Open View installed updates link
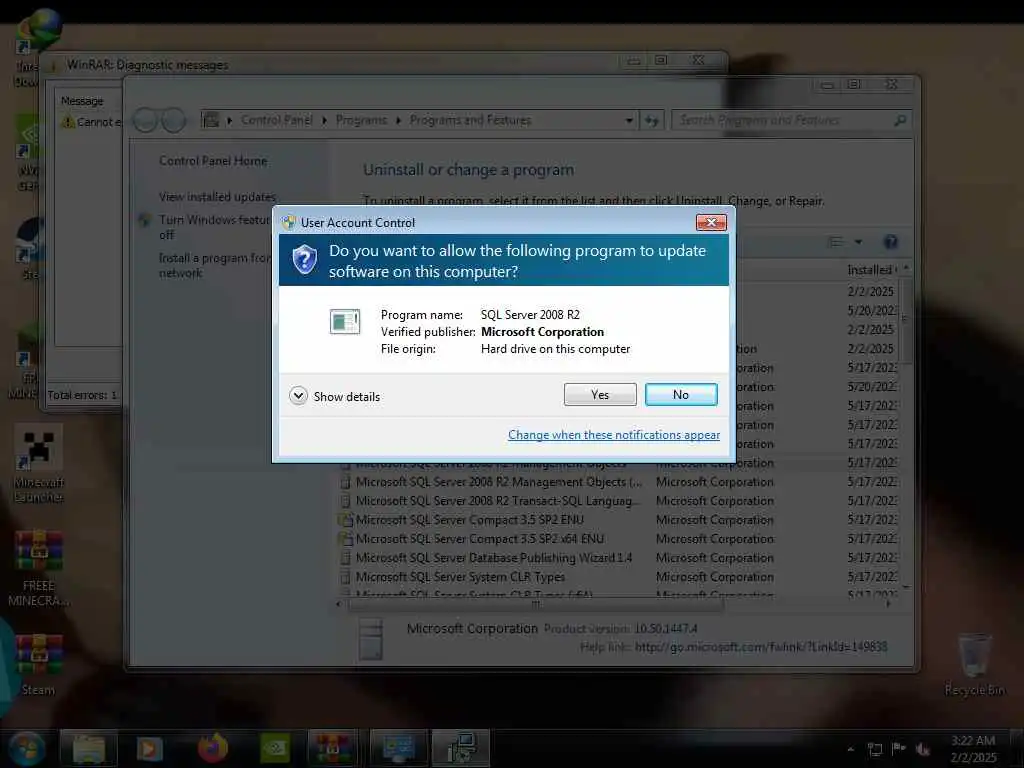The width and height of the screenshot is (1024, 768). tap(217, 197)
